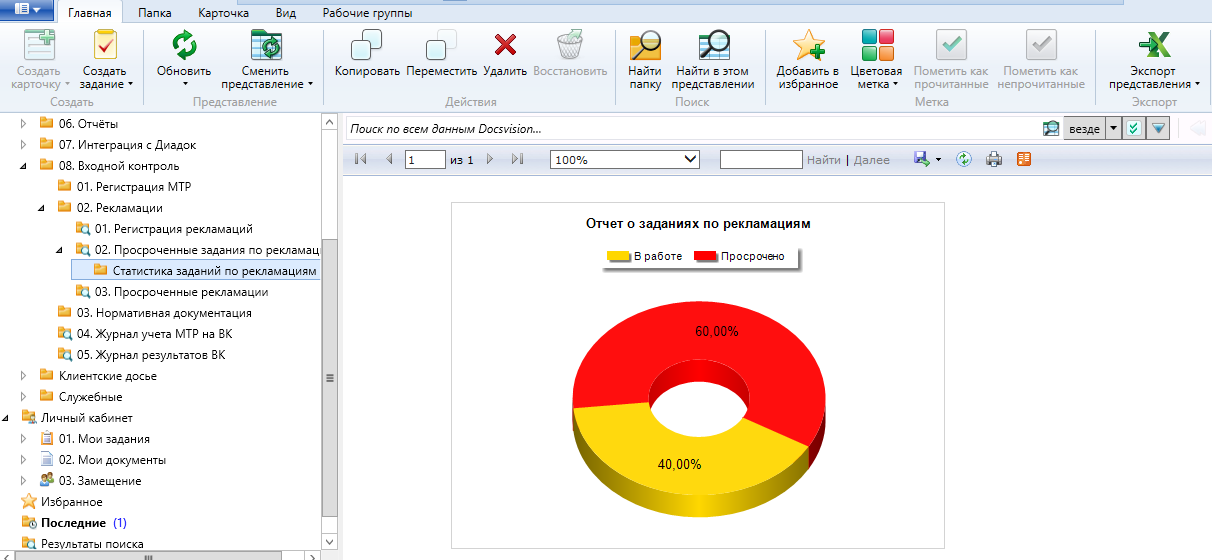Open the везде search scope dropdown
The height and width of the screenshot is (560, 1212).
pos(1113,129)
